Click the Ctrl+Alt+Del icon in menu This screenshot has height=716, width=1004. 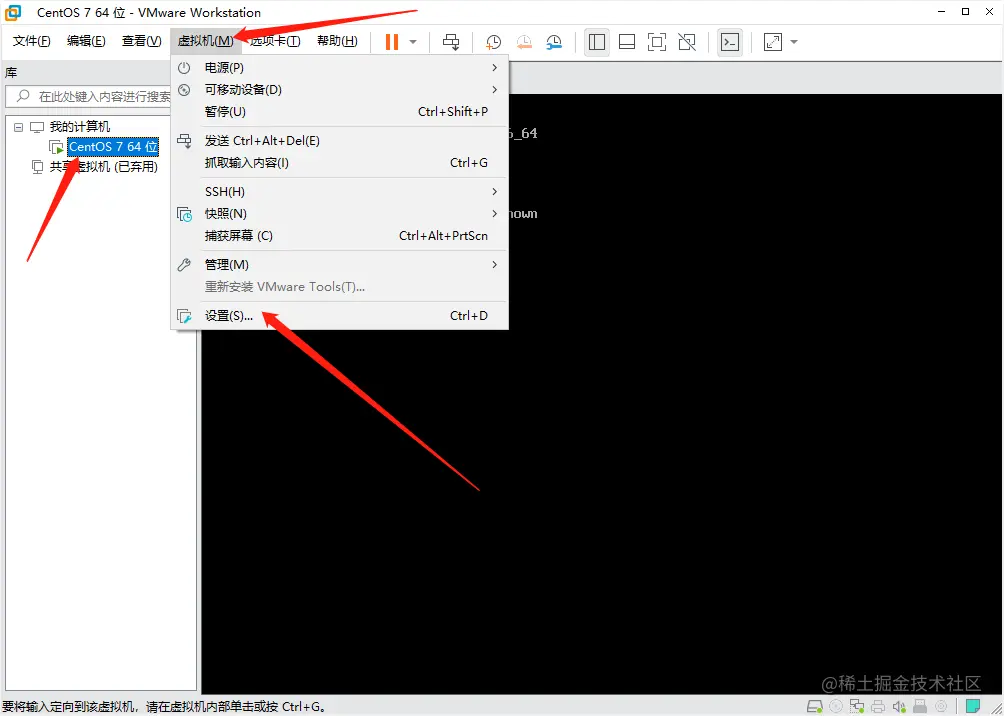184,141
